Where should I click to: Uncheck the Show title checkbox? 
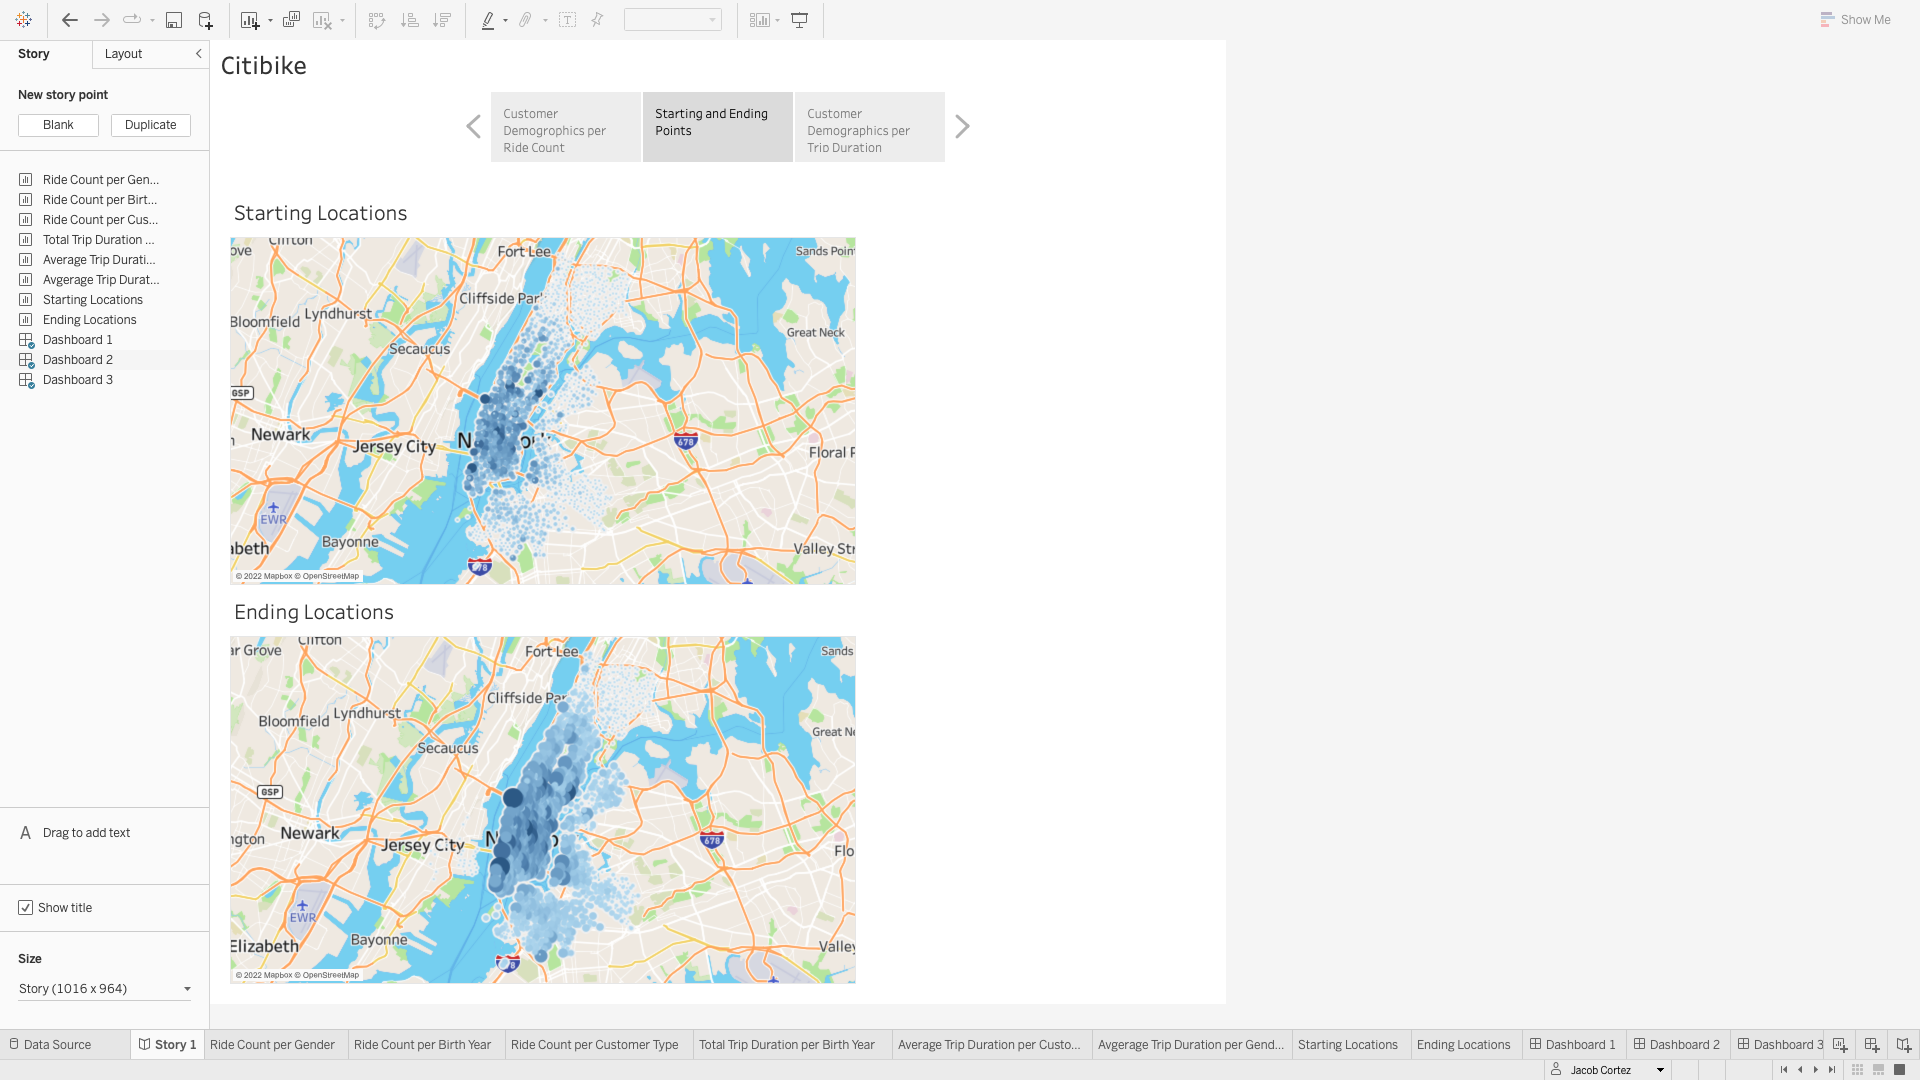pos(26,907)
